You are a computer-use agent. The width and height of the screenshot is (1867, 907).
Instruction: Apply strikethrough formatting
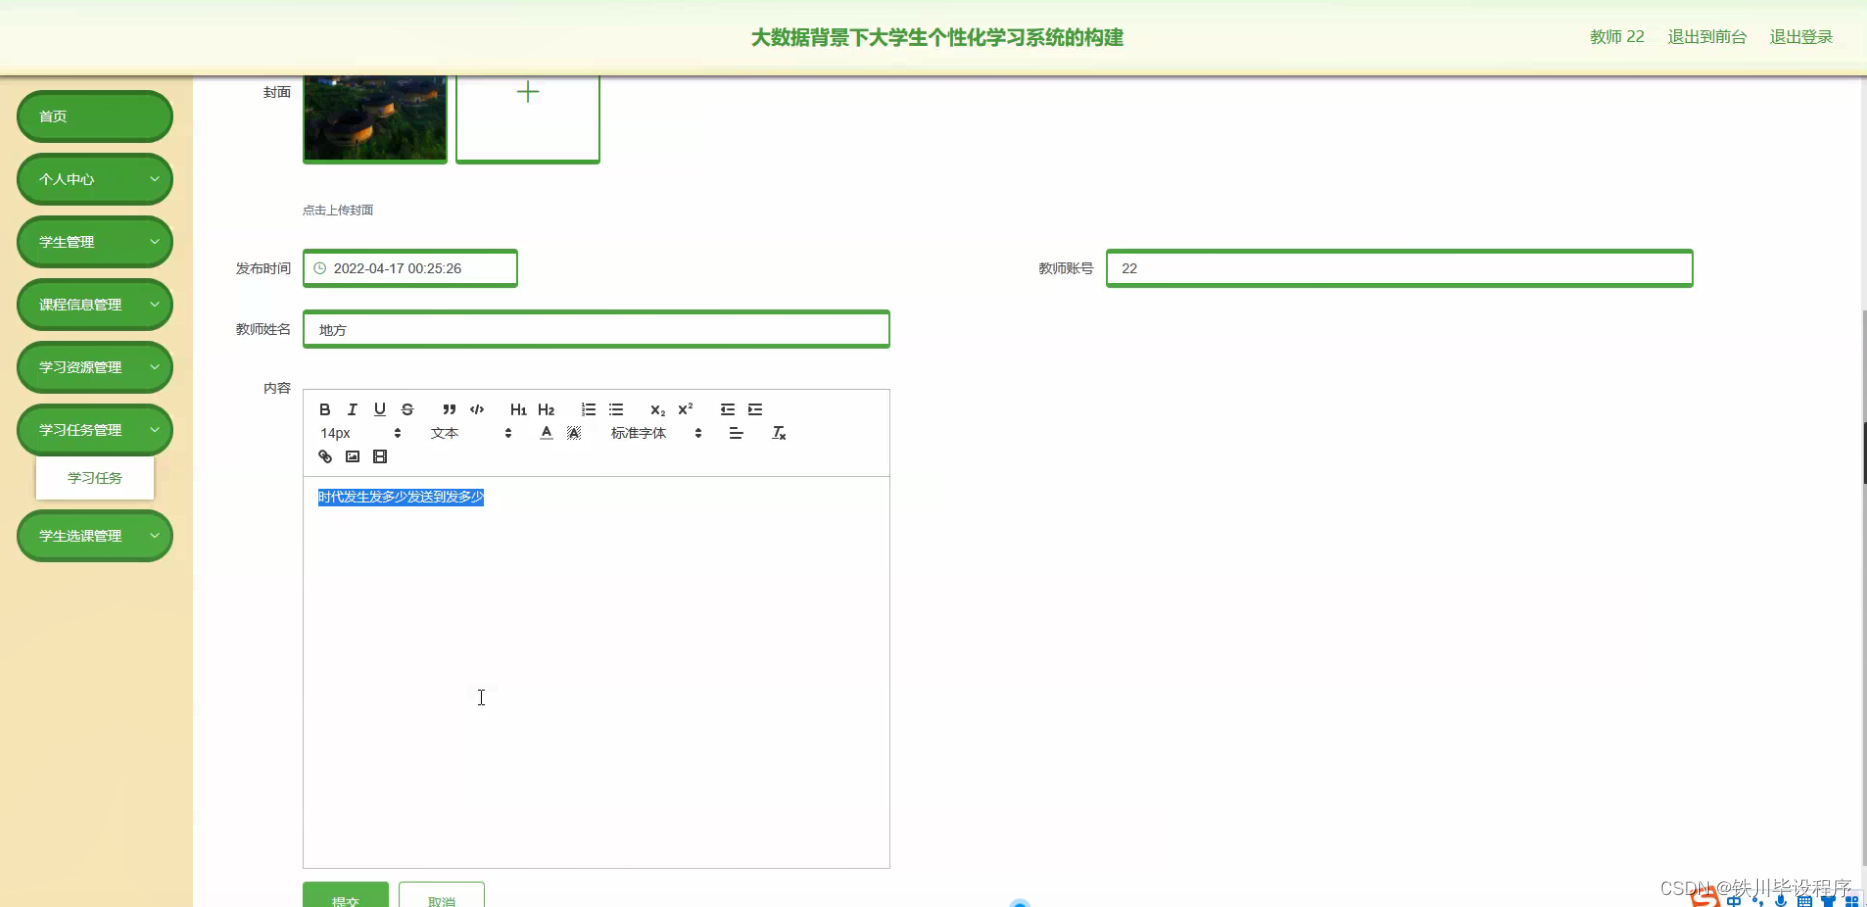click(407, 409)
